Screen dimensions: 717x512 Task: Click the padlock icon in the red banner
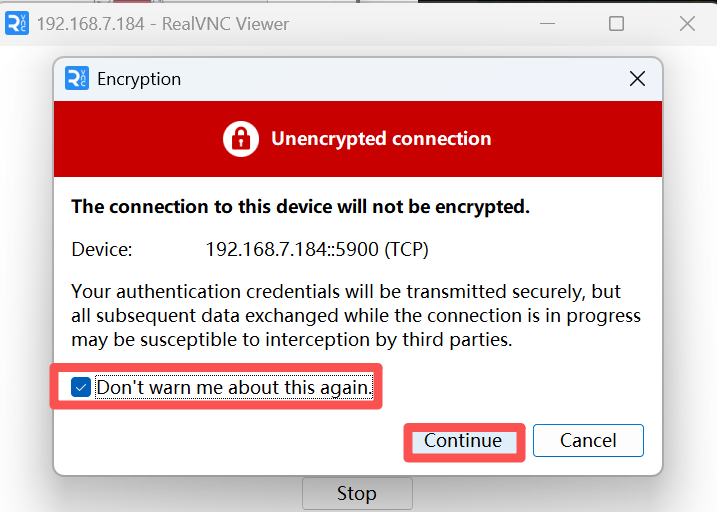point(241,139)
